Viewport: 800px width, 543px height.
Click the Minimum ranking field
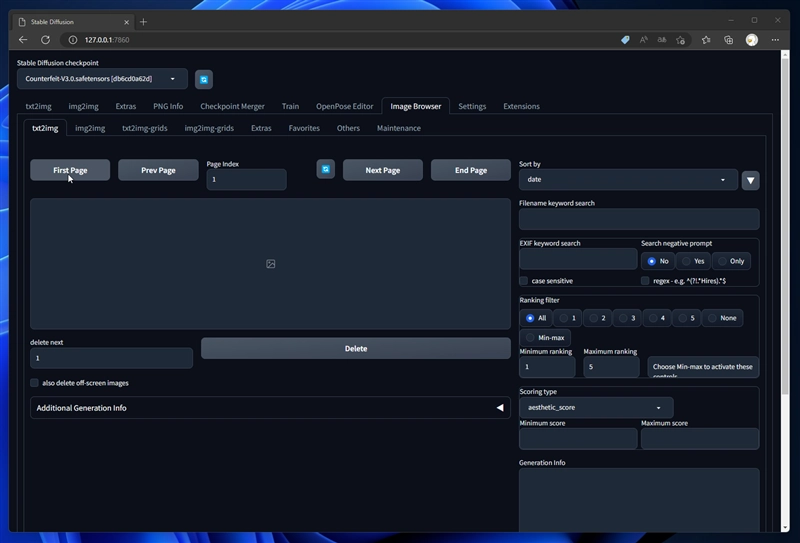click(x=547, y=367)
